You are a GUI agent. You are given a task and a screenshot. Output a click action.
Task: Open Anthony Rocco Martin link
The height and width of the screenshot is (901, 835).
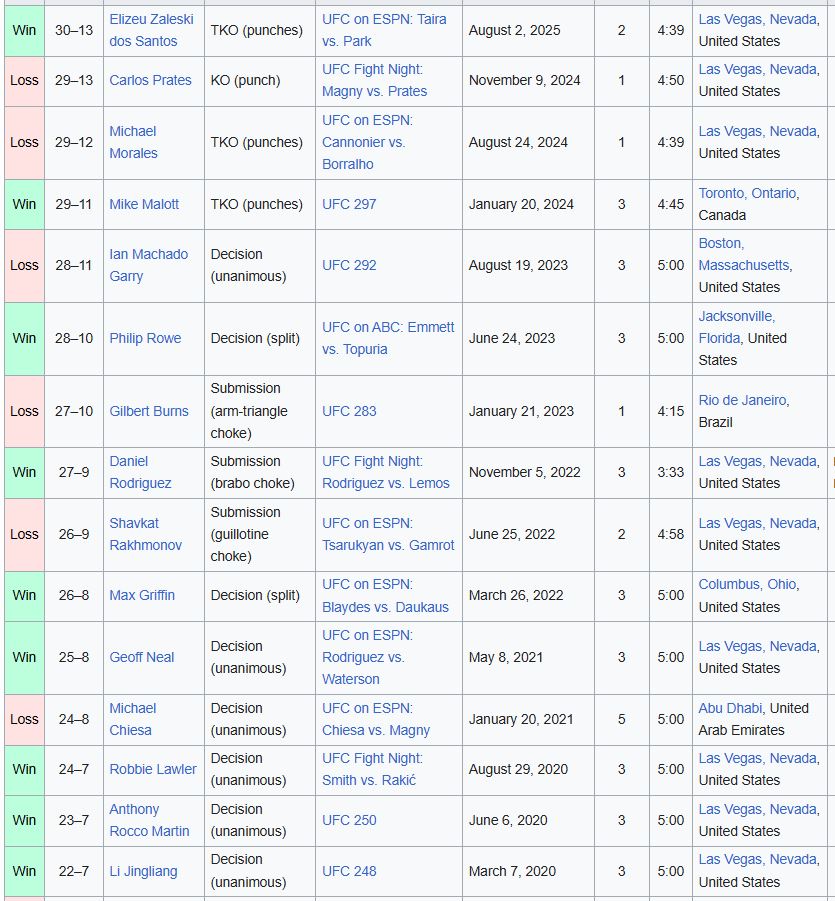(149, 820)
